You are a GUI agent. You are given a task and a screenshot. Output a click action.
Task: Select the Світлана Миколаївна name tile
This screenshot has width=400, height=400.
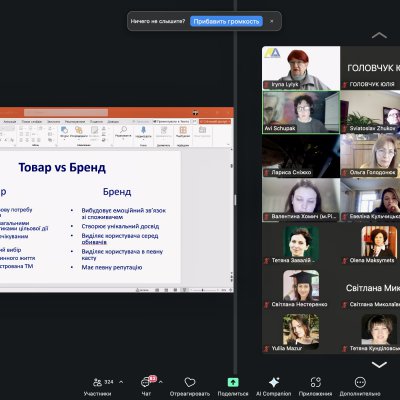click(x=370, y=288)
